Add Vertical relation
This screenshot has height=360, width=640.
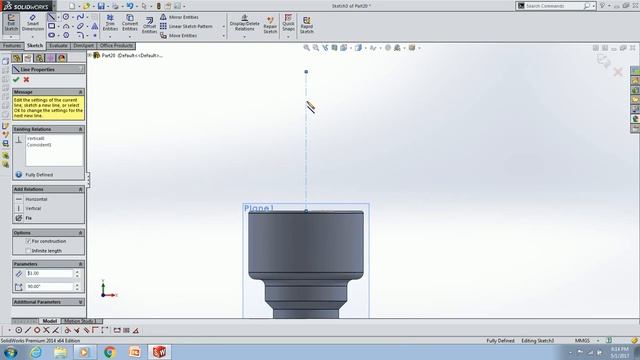click(29, 208)
